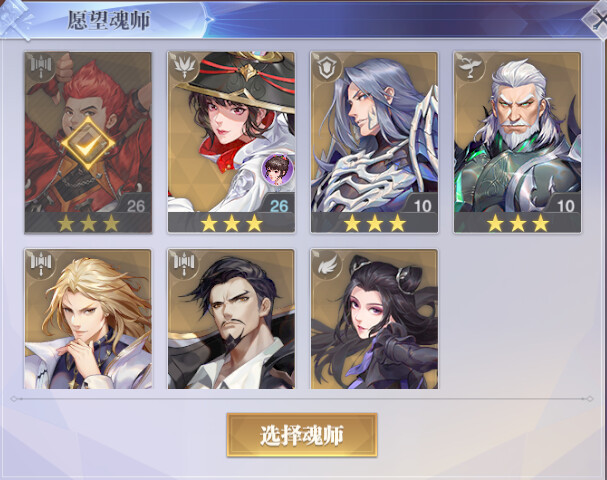This screenshot has height=480, width=607.
Task: Close the 愿望魂师 dialog
Action: pyautogui.click(x=598, y=19)
